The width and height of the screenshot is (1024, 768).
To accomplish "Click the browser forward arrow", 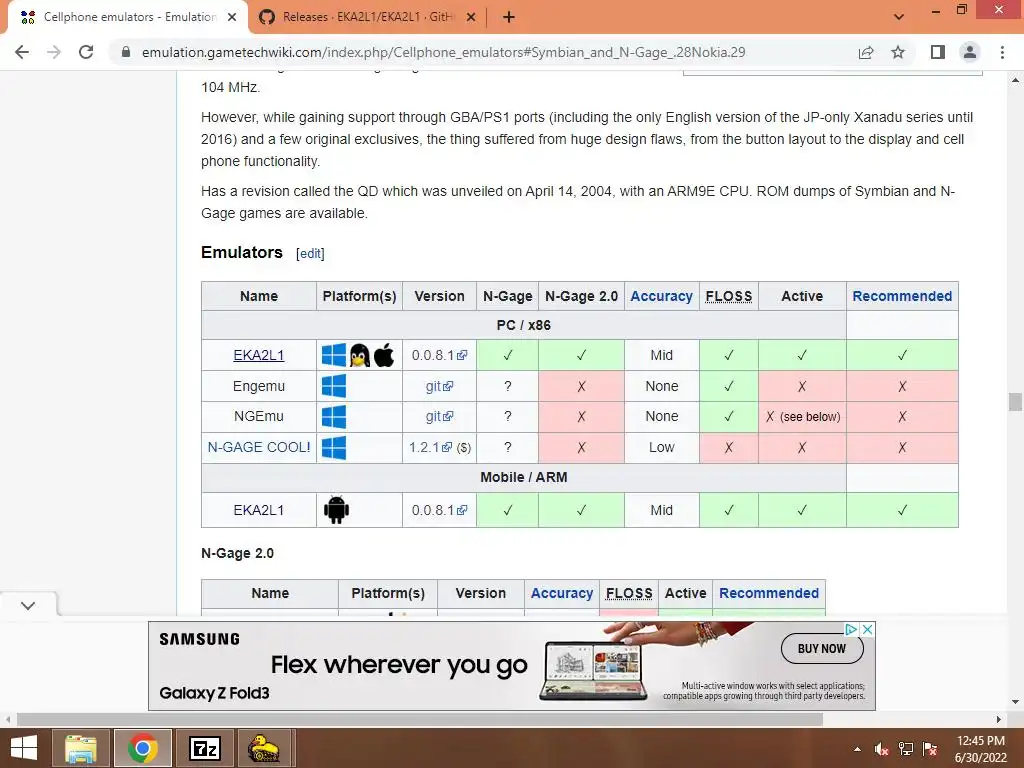I will coord(54,52).
